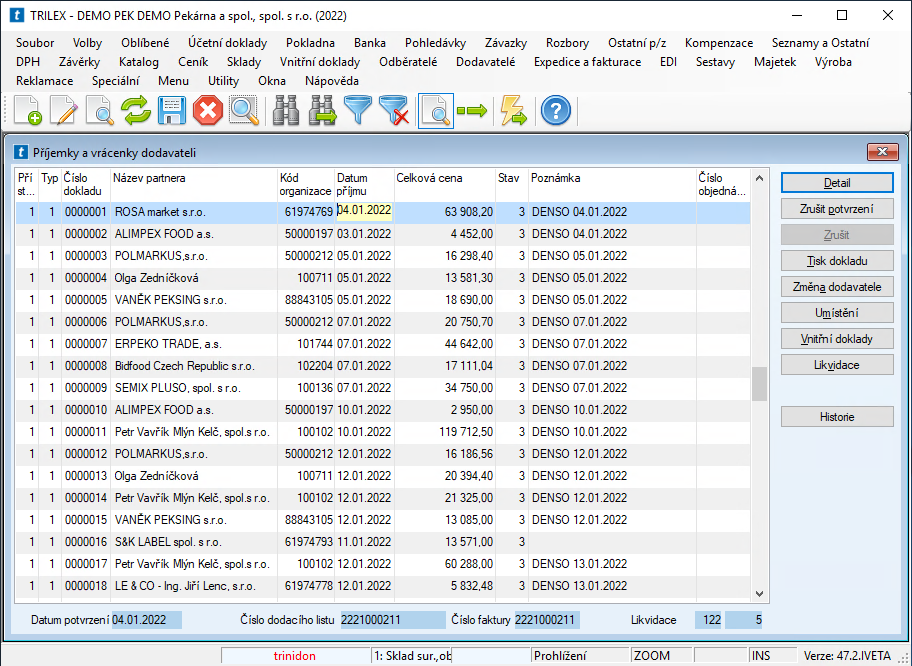This screenshot has height=666, width=912.
Task: Click the Datum potvrzení field
Action: coord(147,620)
